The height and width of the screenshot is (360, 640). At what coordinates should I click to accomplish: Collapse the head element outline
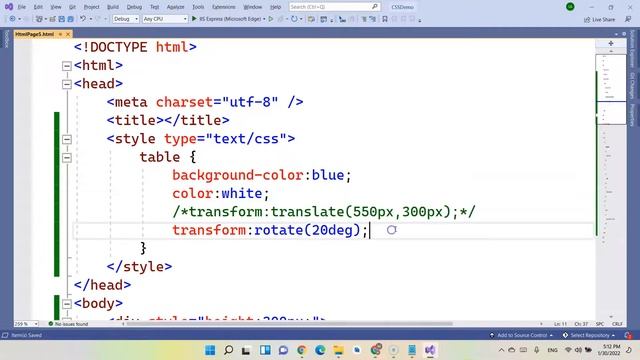pyautogui.click(x=67, y=84)
